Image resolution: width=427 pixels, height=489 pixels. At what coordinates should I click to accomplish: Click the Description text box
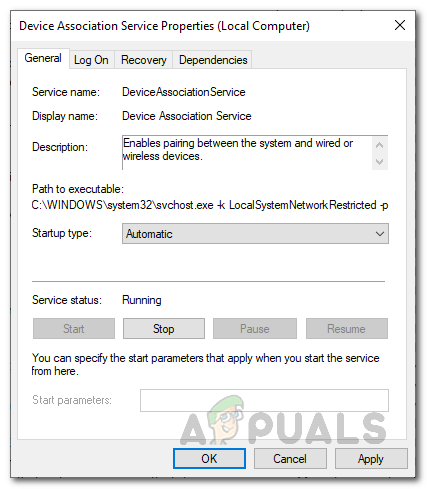(247, 153)
